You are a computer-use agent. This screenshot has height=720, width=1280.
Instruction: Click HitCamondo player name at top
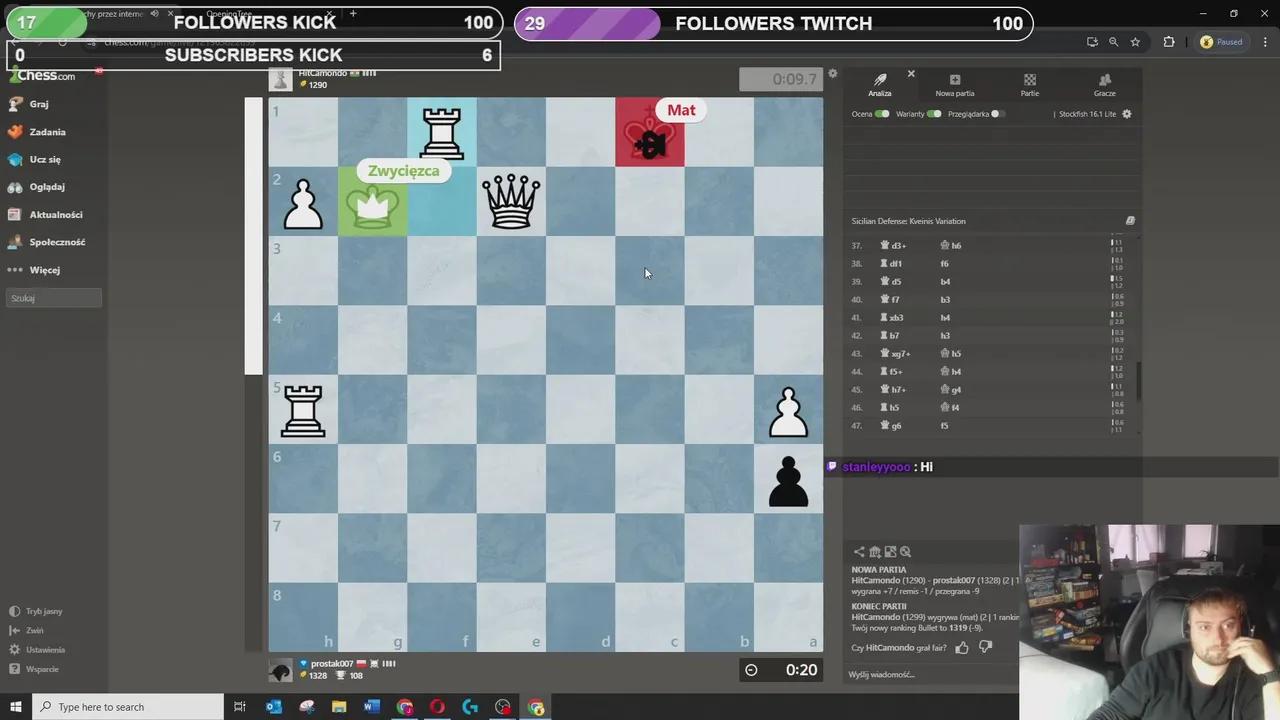click(x=323, y=73)
